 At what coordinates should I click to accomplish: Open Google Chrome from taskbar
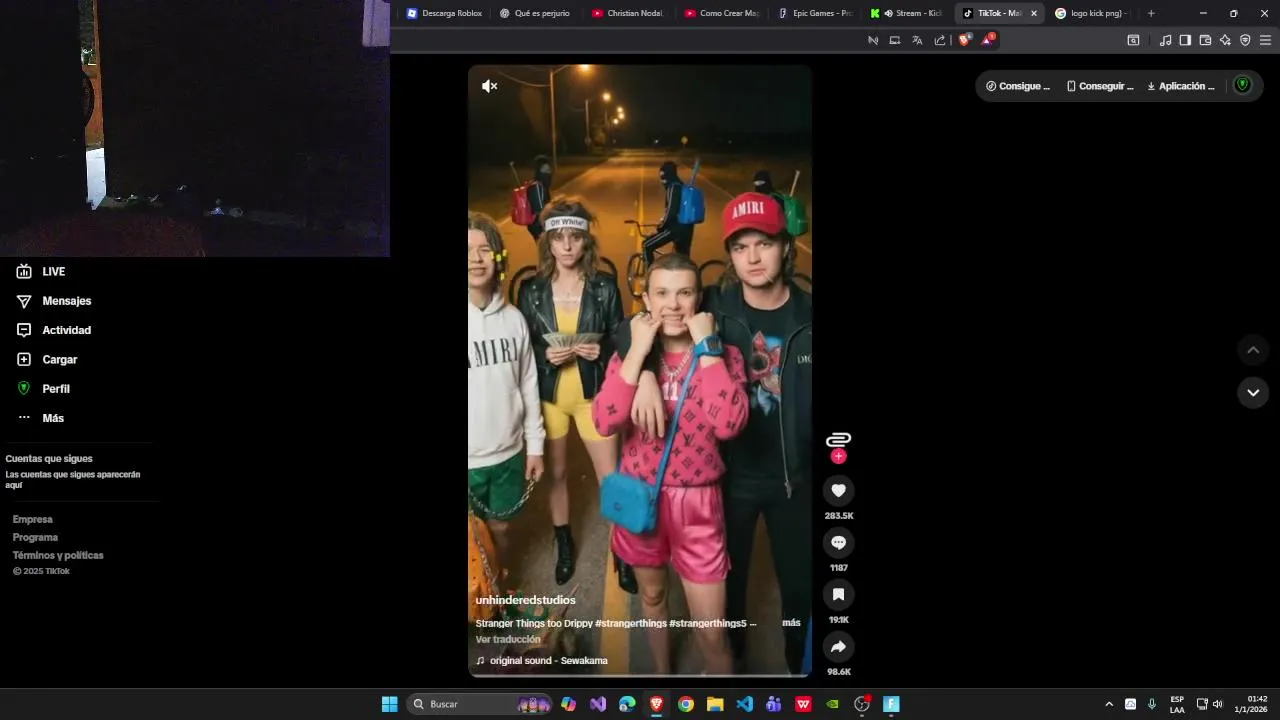click(x=686, y=704)
